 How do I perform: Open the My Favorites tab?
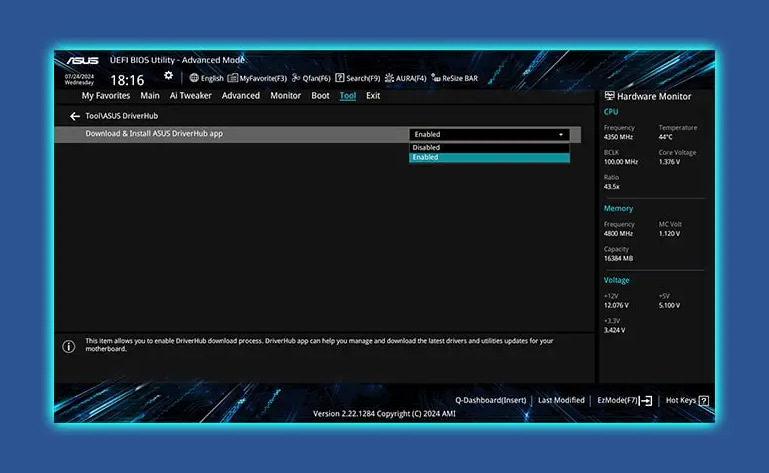coord(106,96)
